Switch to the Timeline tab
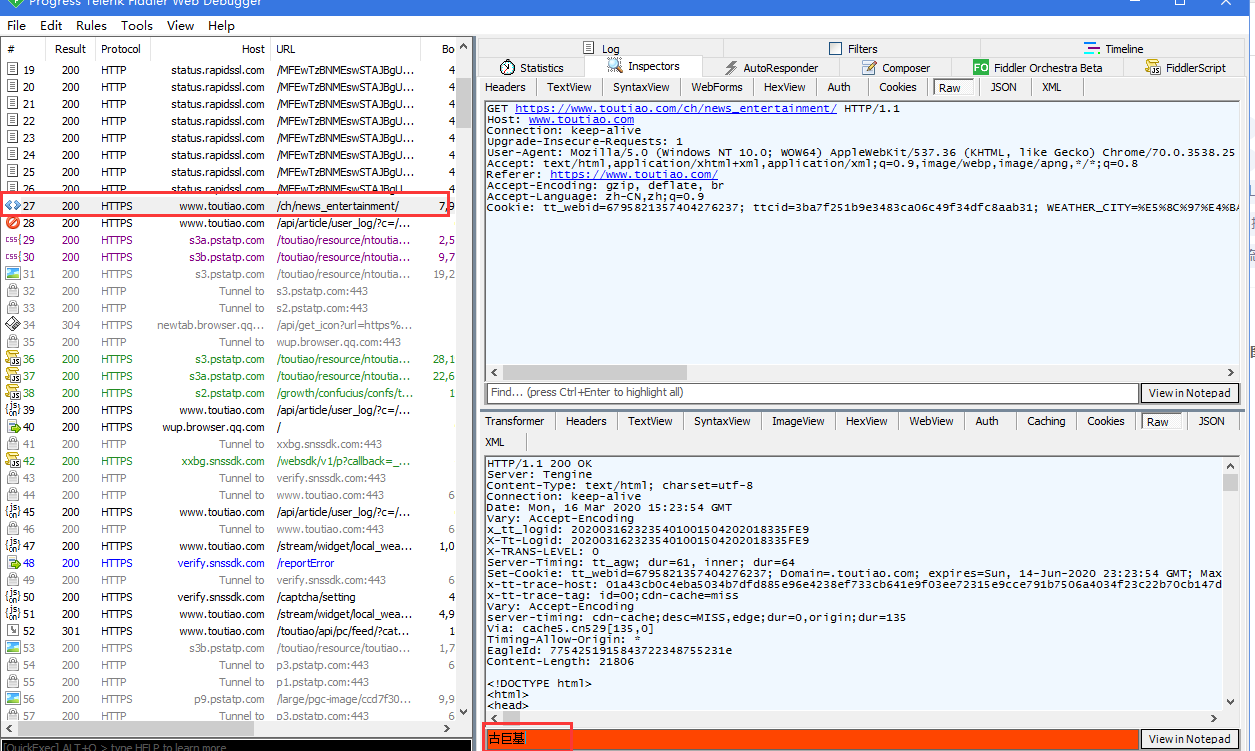Viewport: 1255px width, 751px height. 1114,48
